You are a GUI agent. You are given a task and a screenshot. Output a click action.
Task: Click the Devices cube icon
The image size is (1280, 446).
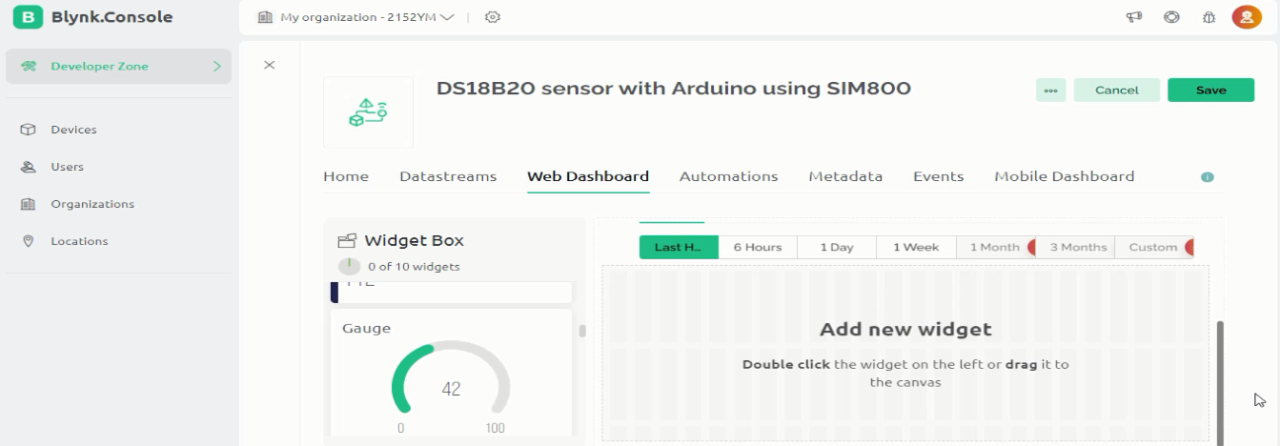(29, 129)
